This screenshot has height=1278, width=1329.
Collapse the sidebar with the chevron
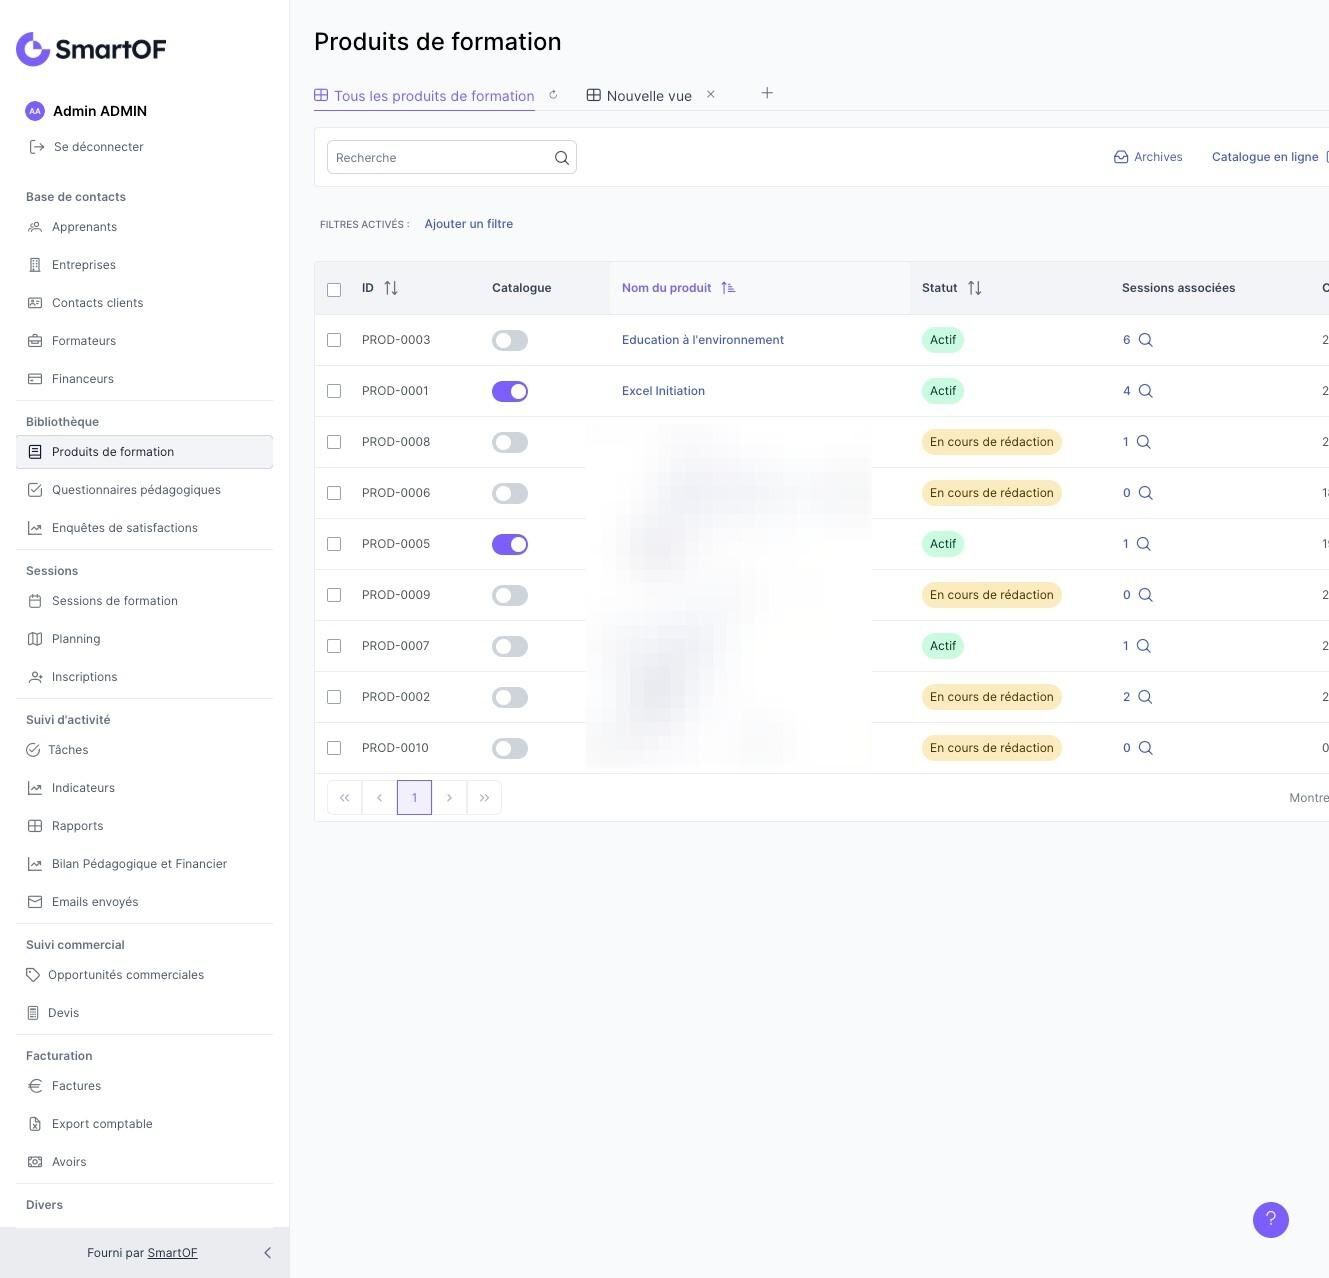tap(267, 1253)
